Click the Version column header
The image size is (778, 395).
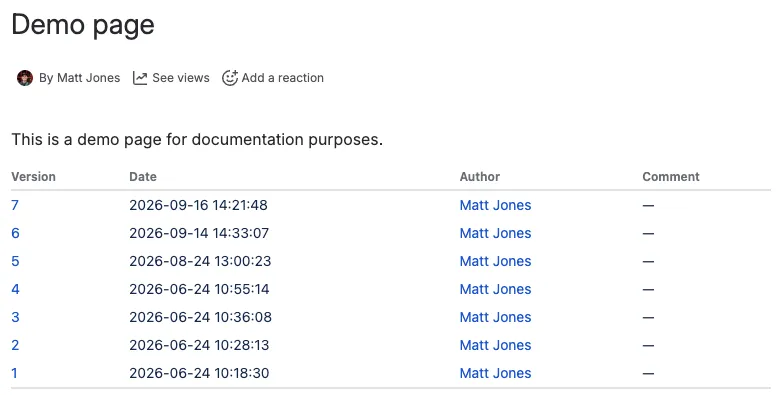pos(33,177)
